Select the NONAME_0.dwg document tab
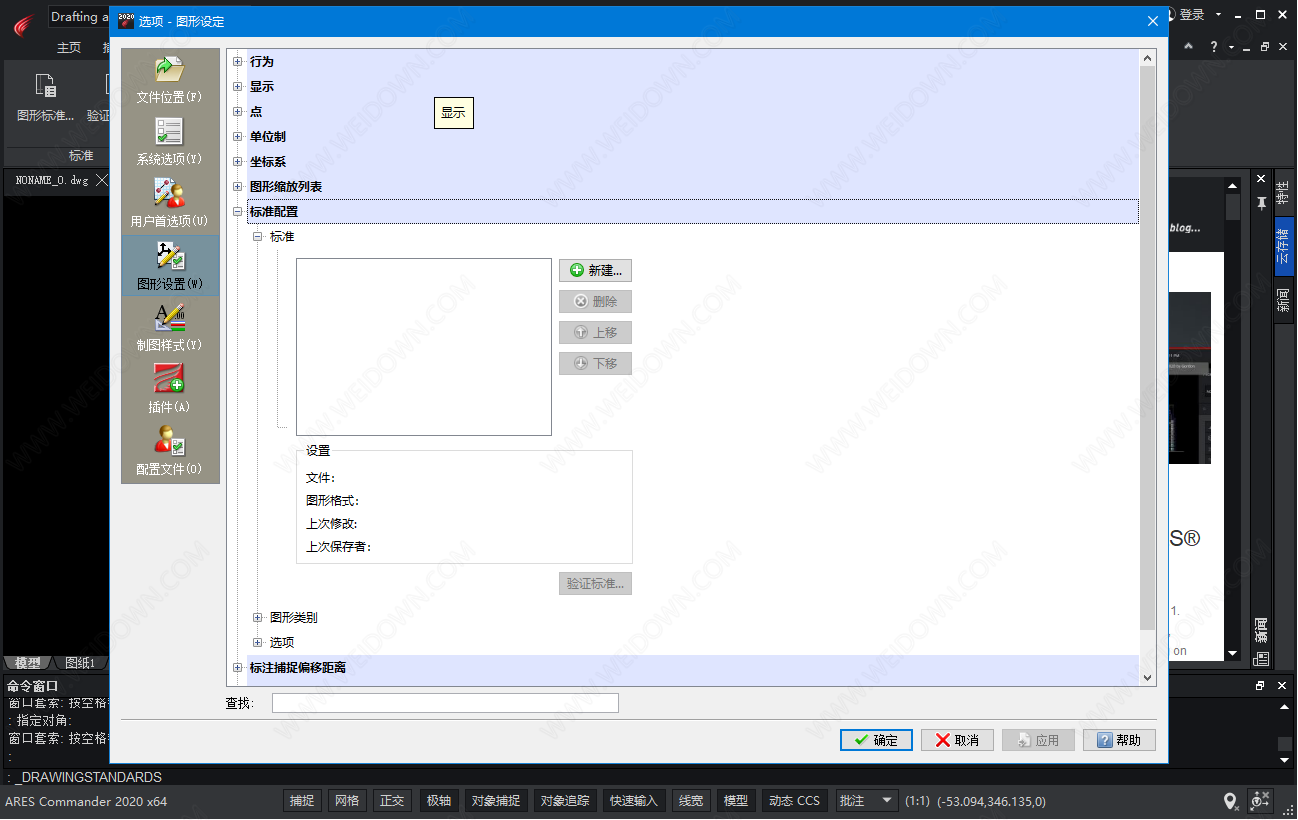The image size is (1298, 820). (x=52, y=181)
